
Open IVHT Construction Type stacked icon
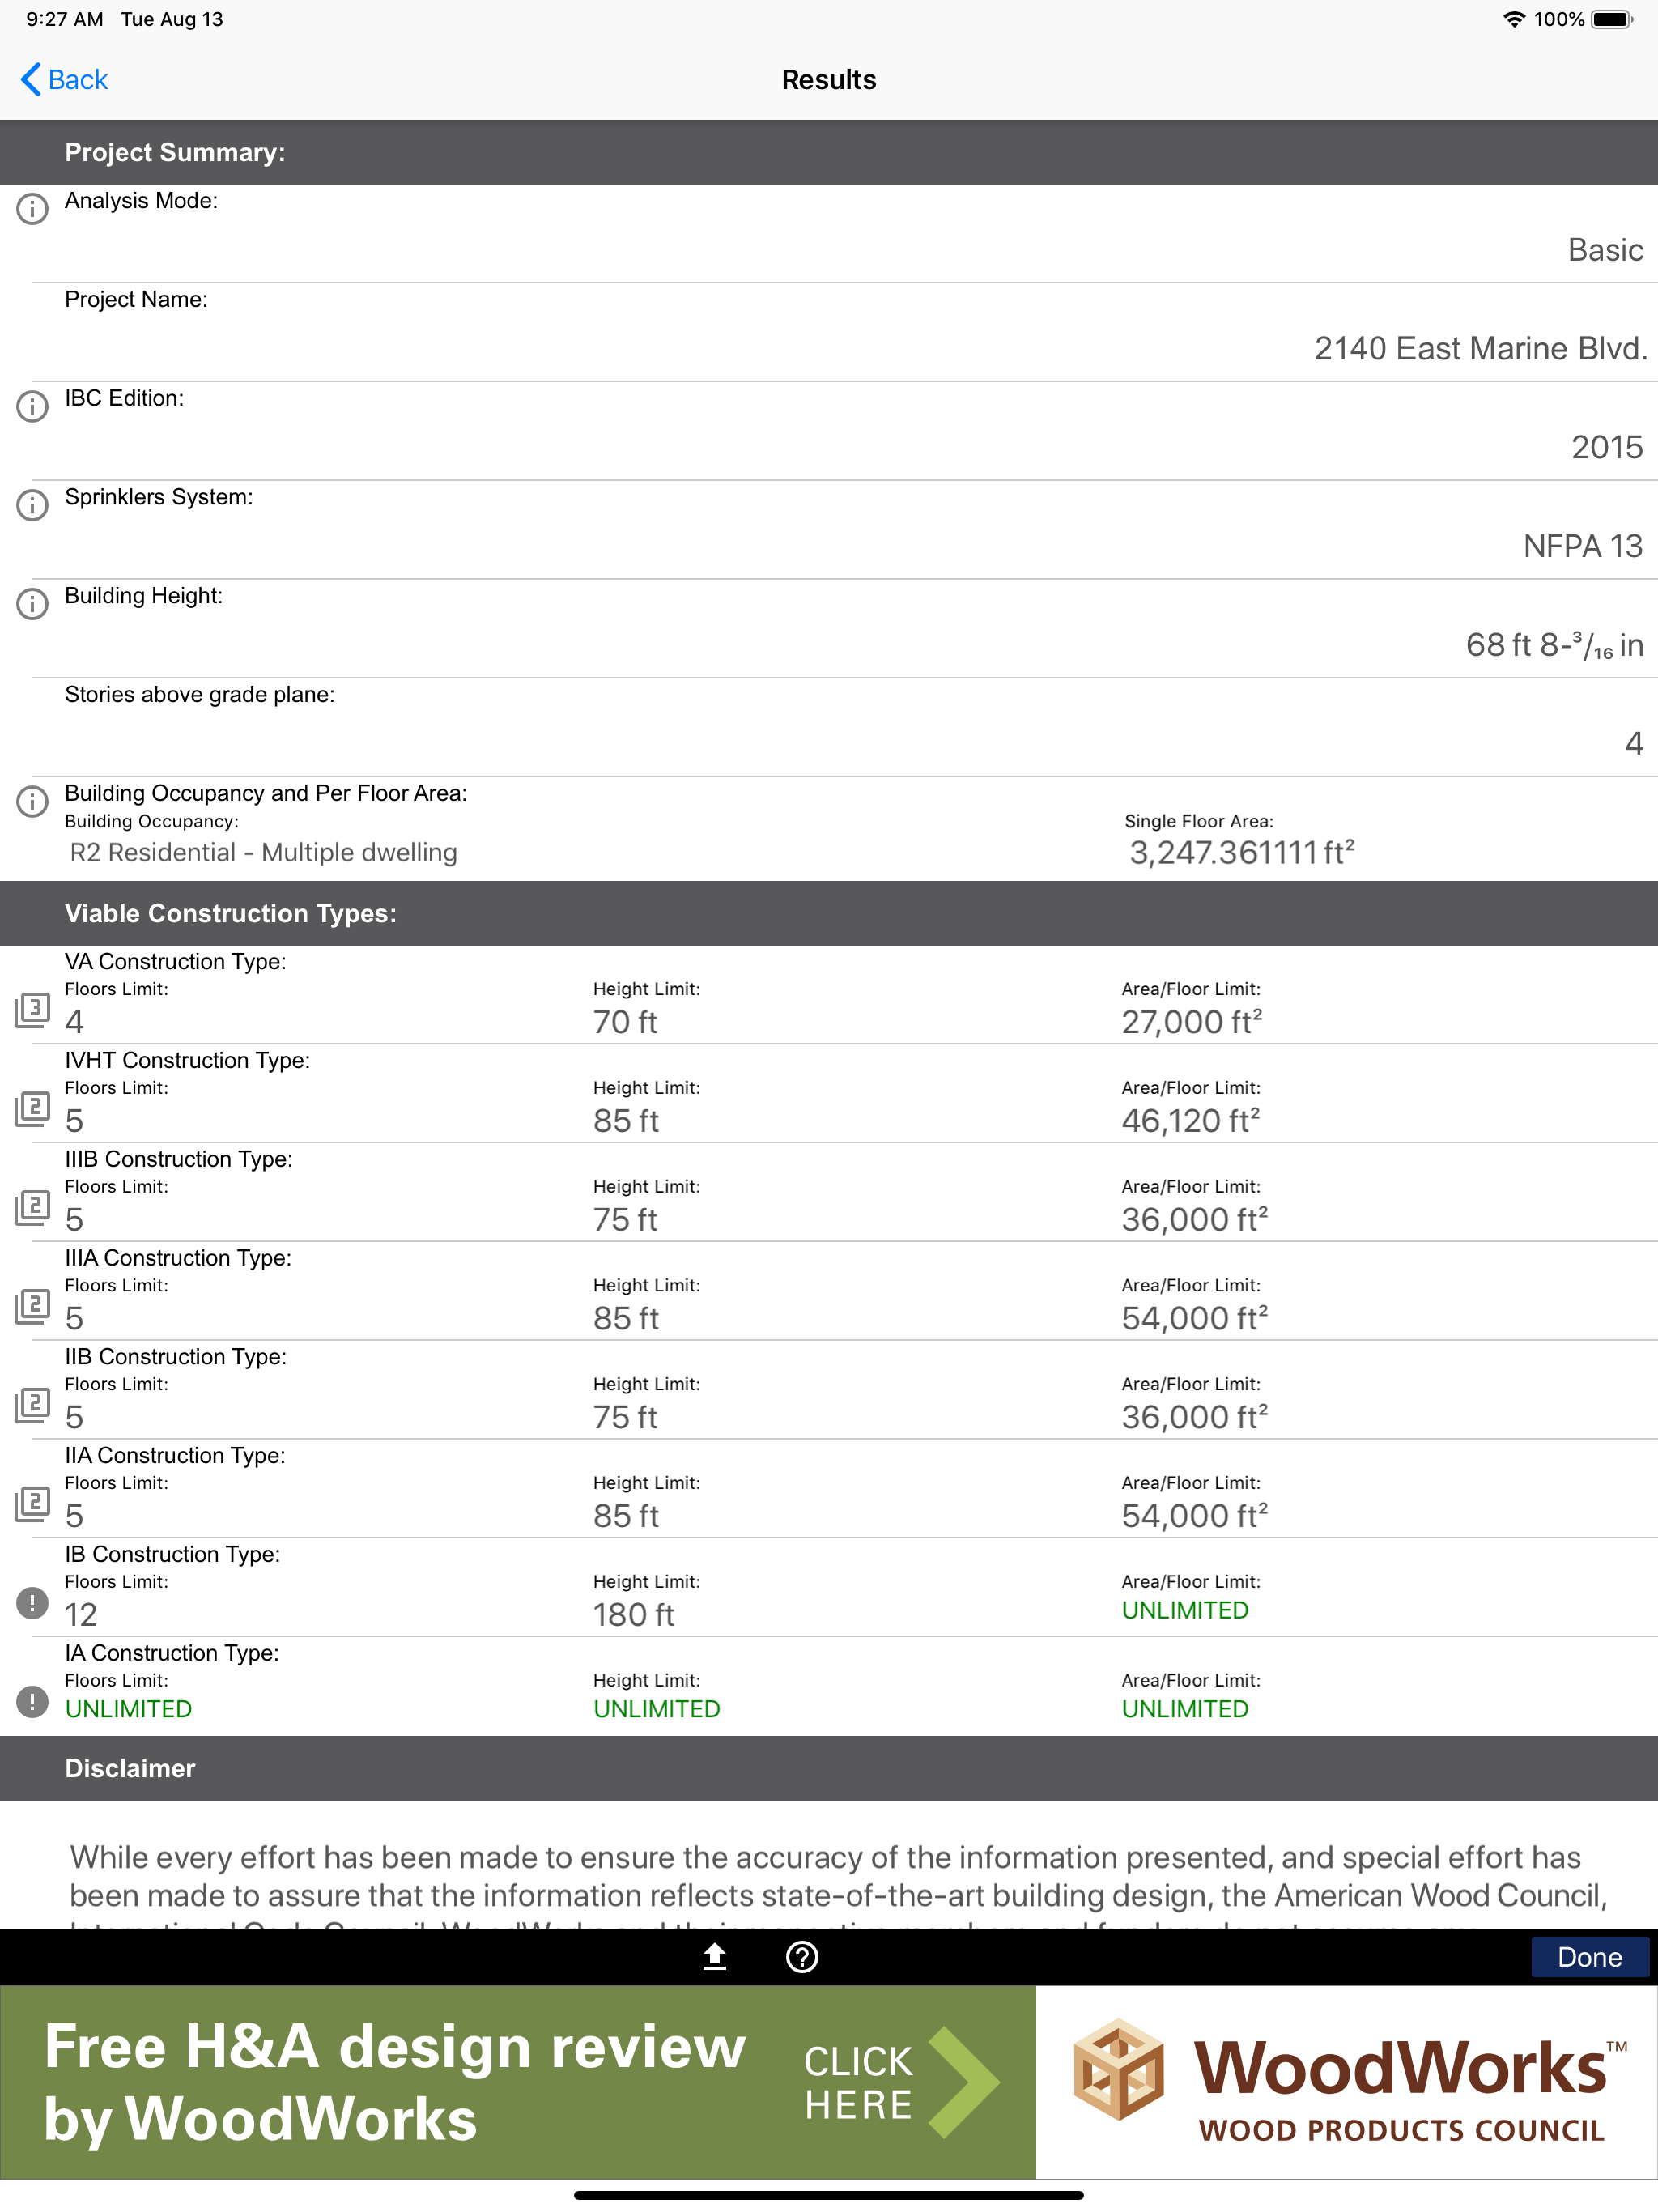tap(32, 1109)
